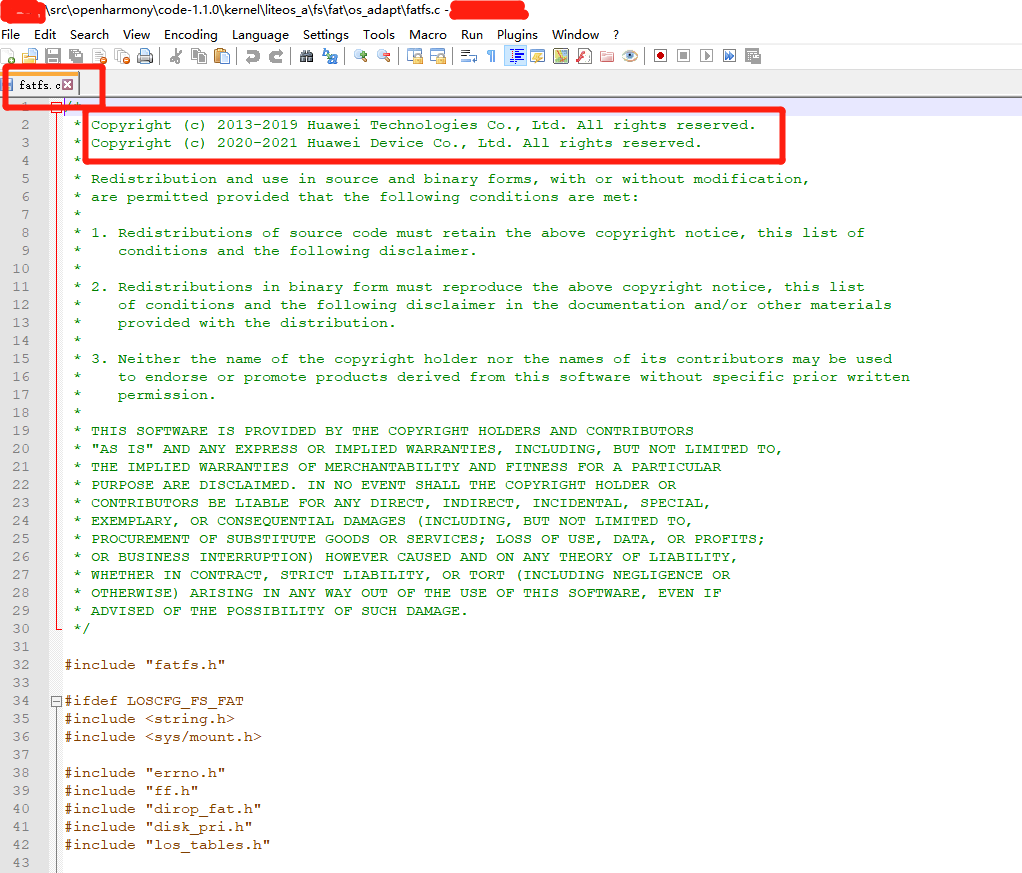Open the user defined language icon
This screenshot has height=873, width=1022.
coord(538,56)
